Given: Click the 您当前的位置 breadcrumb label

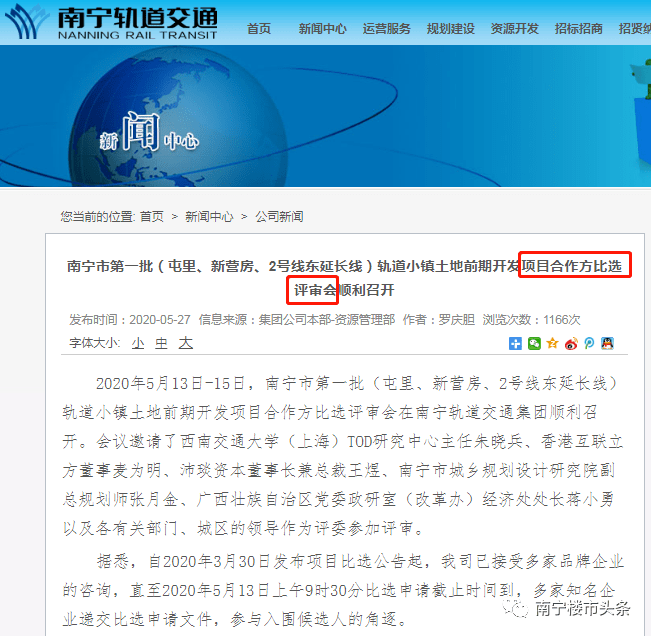Looking at the screenshot, I should coord(97,216).
